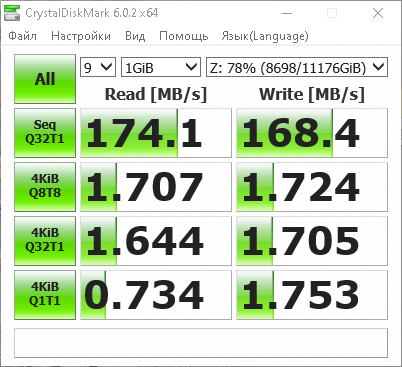Click the empty comment field at the bottom
402x367 pixels.
[x=201, y=343]
